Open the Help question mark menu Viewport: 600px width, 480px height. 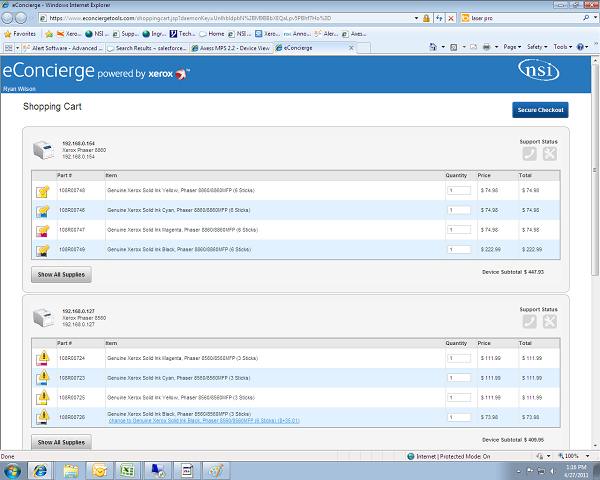582,47
